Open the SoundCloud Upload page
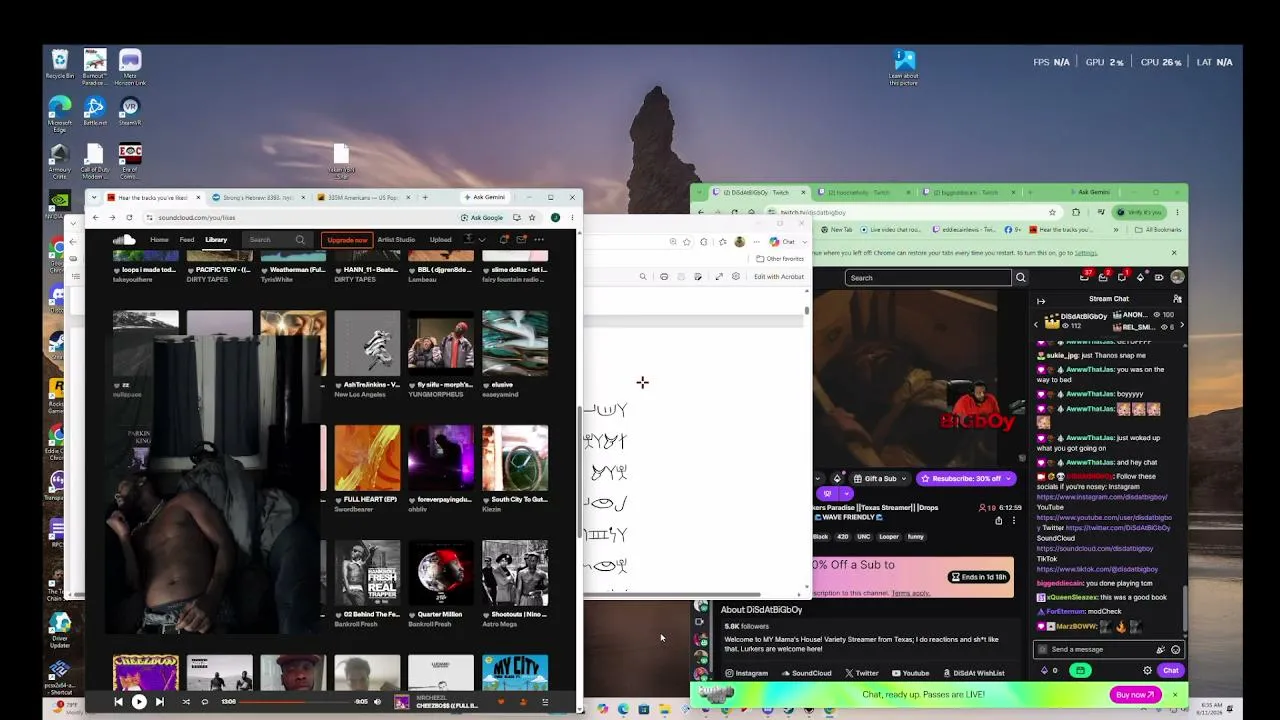Image resolution: width=1280 pixels, height=720 pixels. [x=440, y=240]
